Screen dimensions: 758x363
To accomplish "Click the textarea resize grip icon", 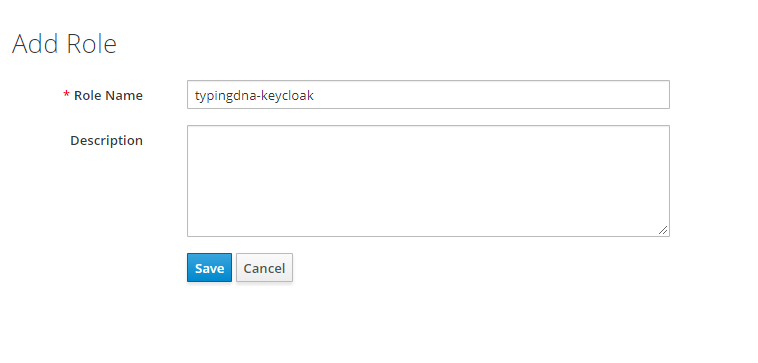I will pos(663,230).
